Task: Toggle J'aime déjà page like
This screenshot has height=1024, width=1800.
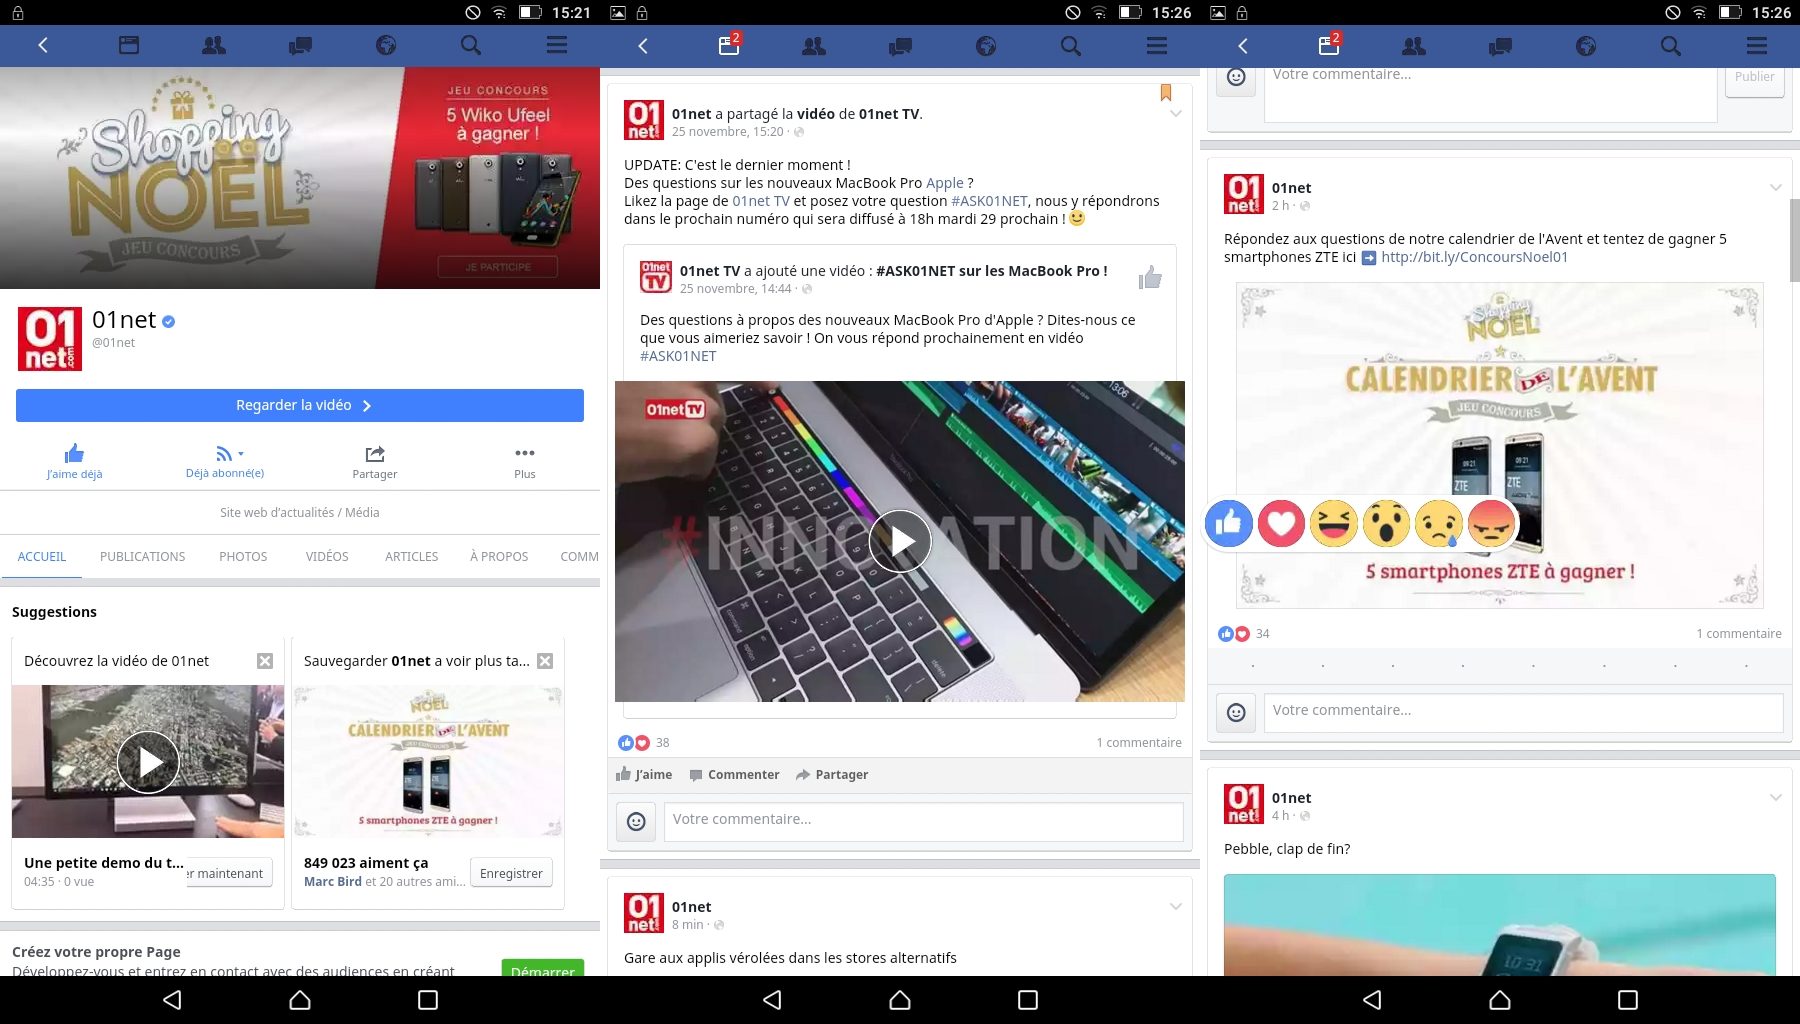Action: (74, 462)
